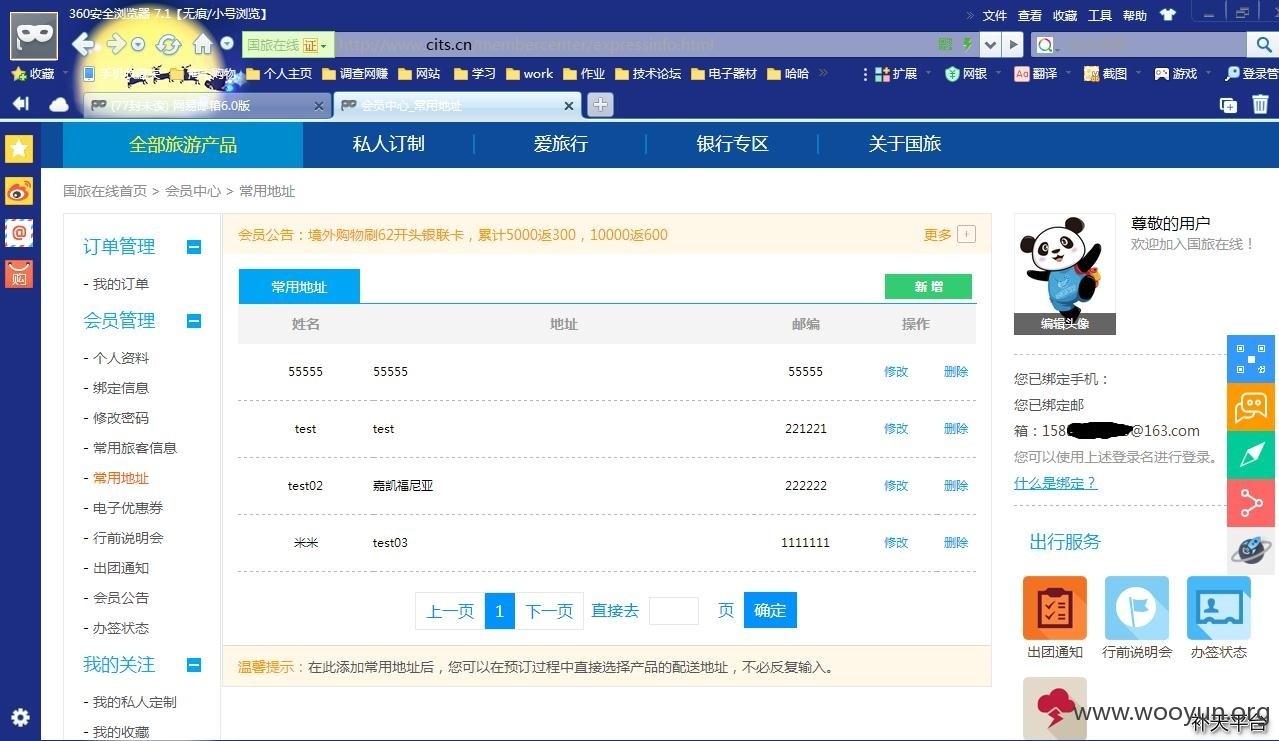
Task: Open the 网银 dropdown
Action: point(998,74)
